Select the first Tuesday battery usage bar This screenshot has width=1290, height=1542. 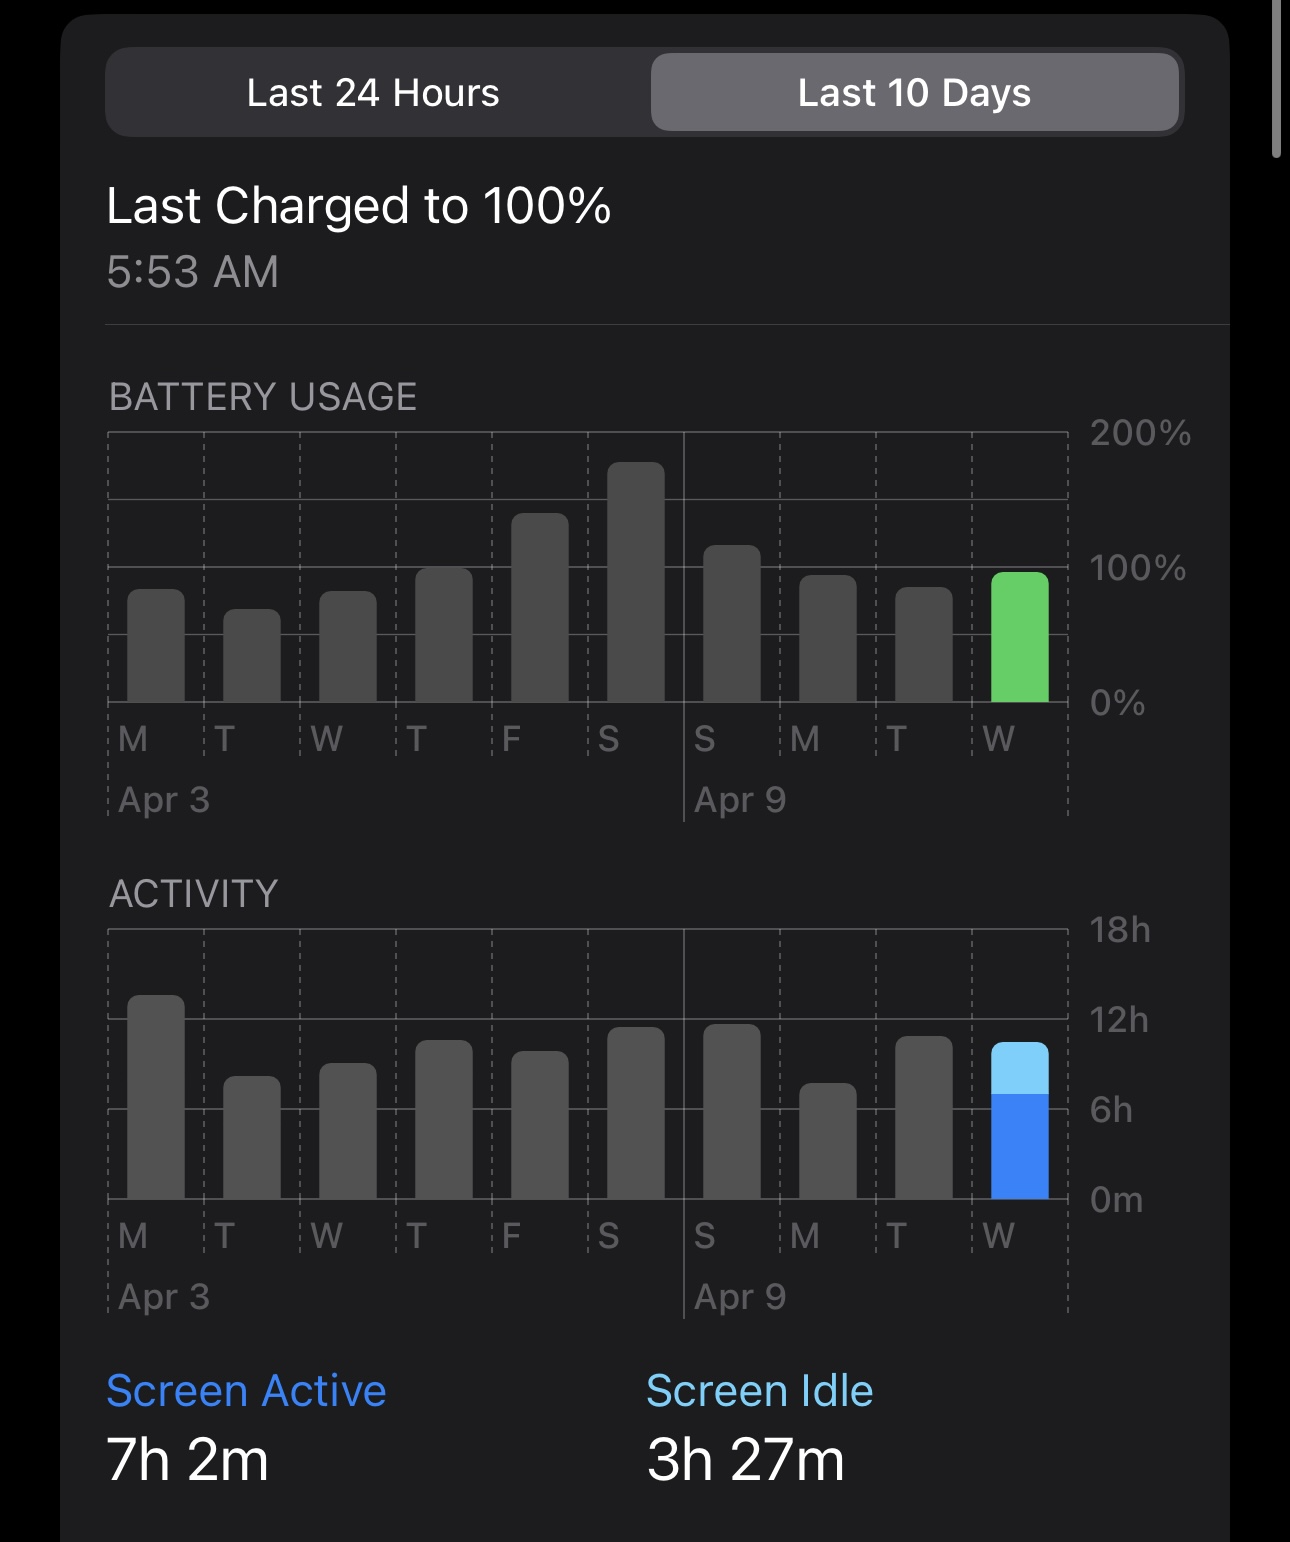tap(251, 656)
